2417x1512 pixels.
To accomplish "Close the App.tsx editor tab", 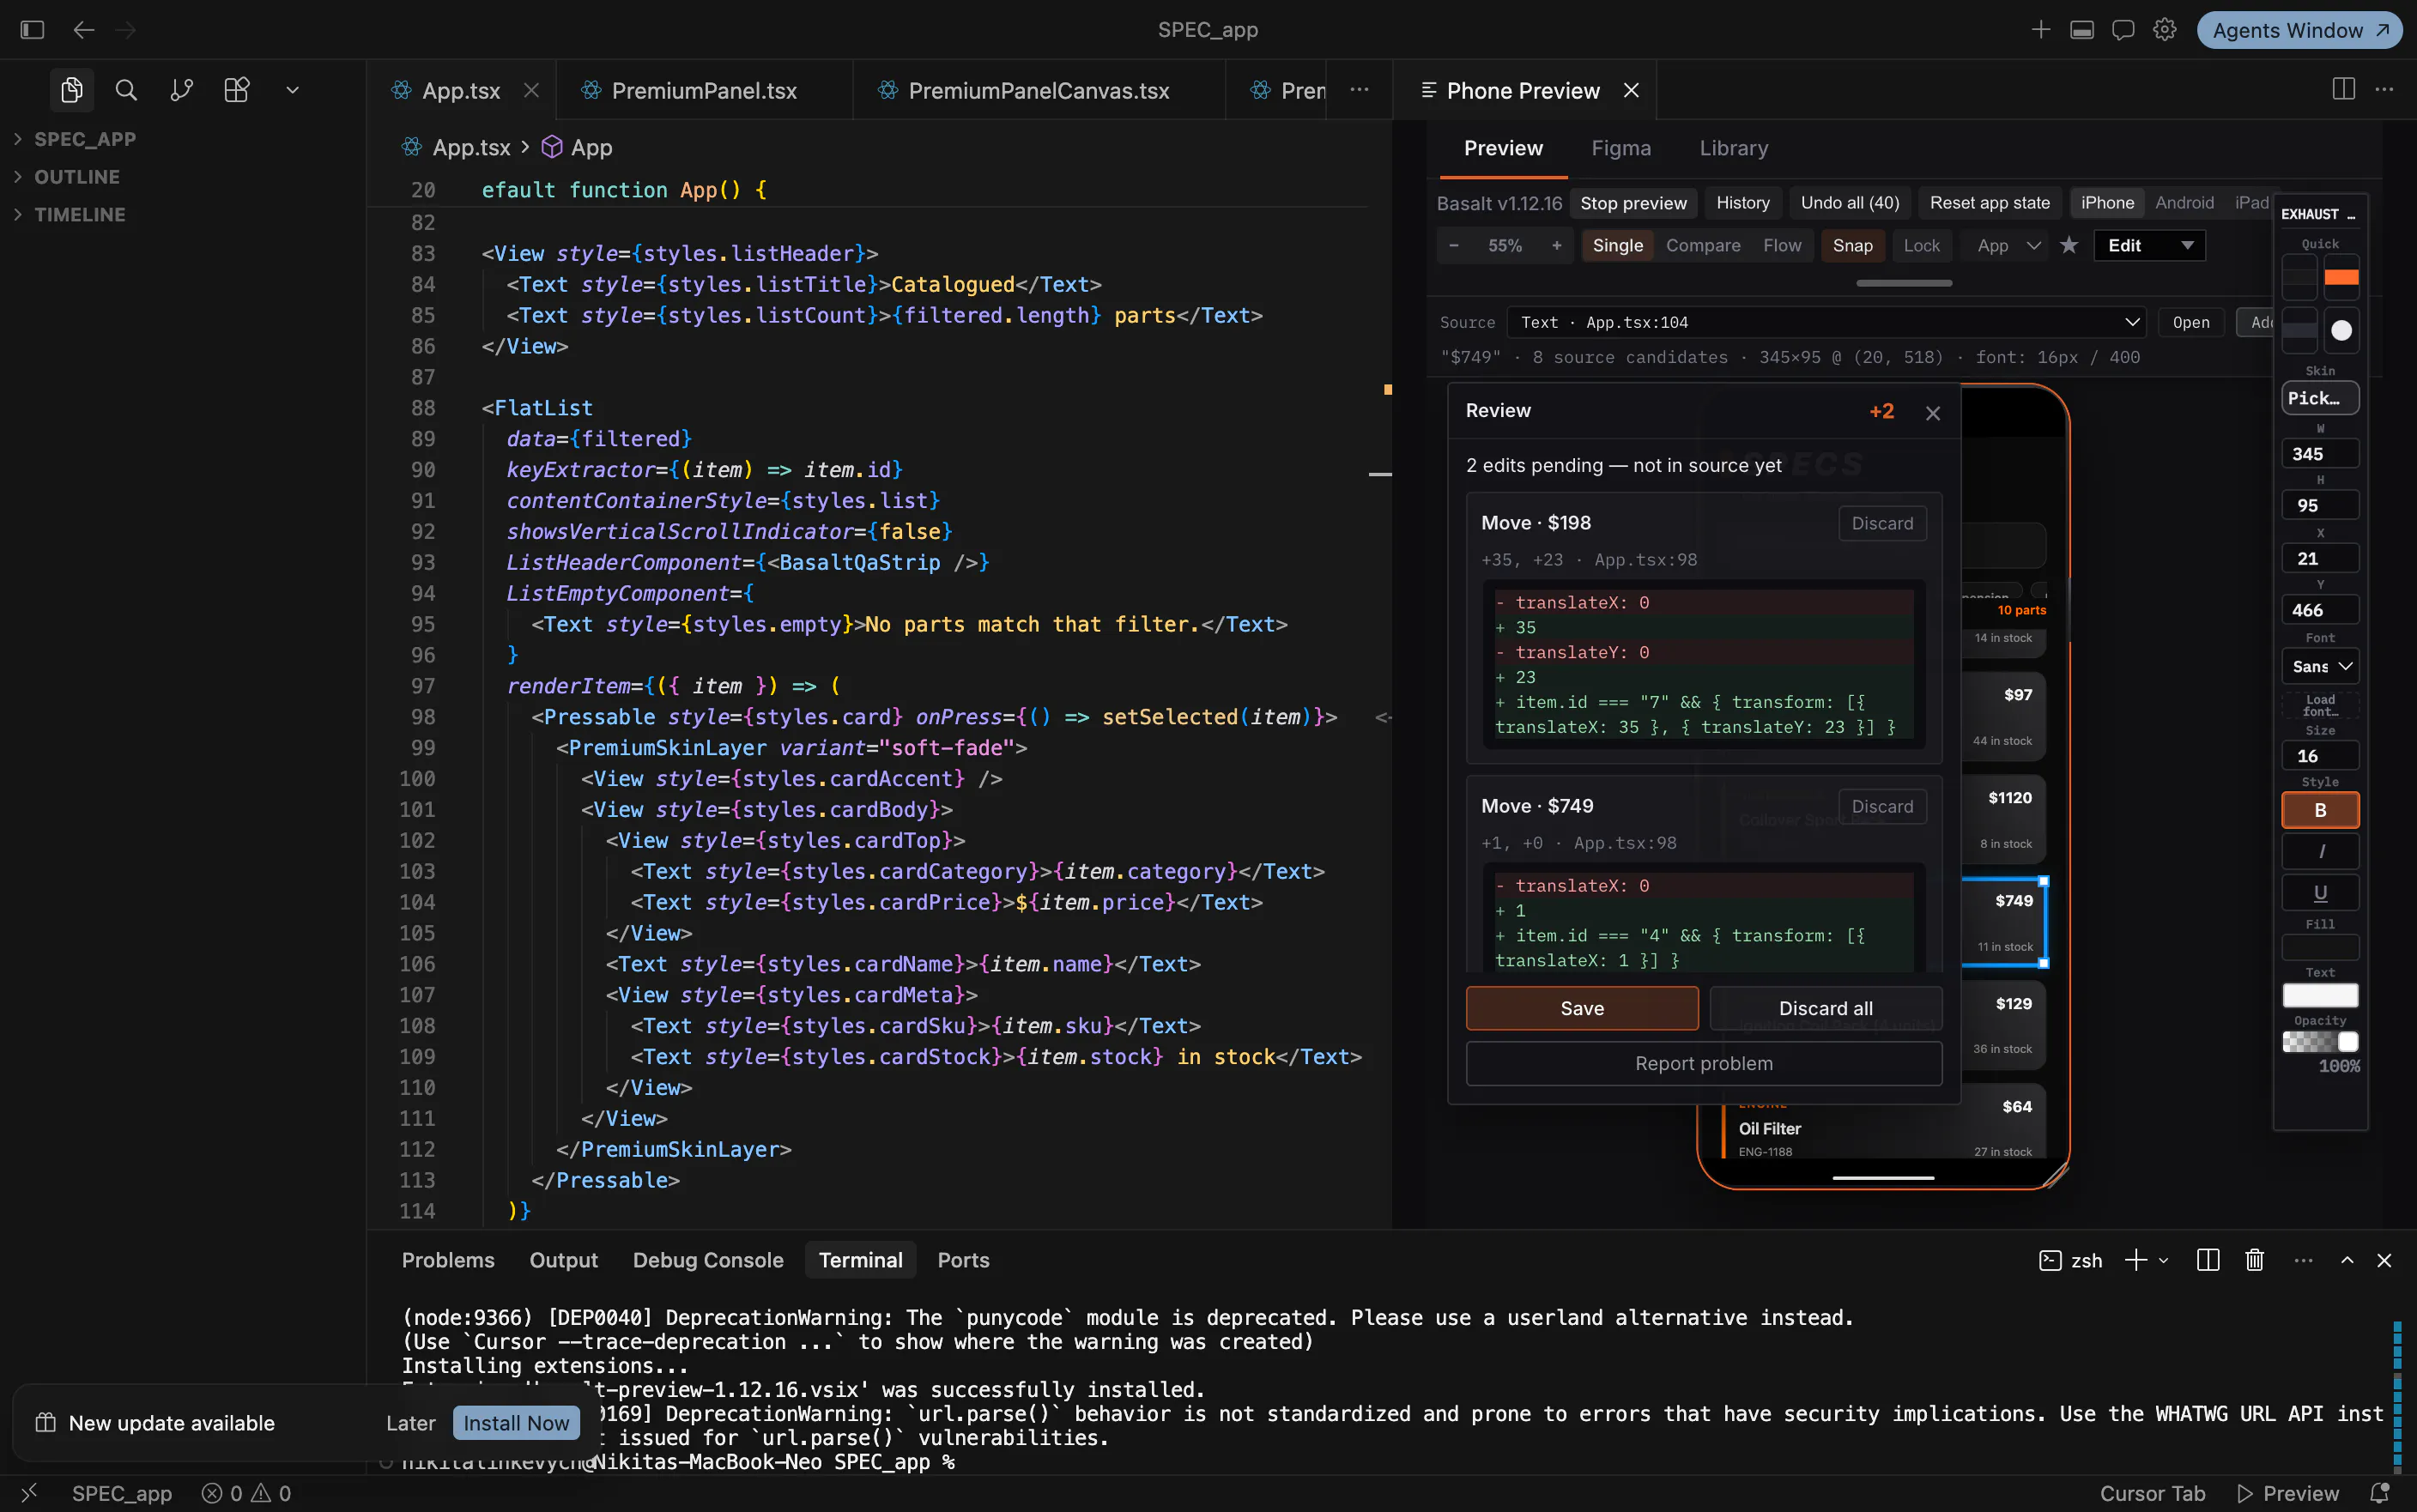I will click(532, 91).
